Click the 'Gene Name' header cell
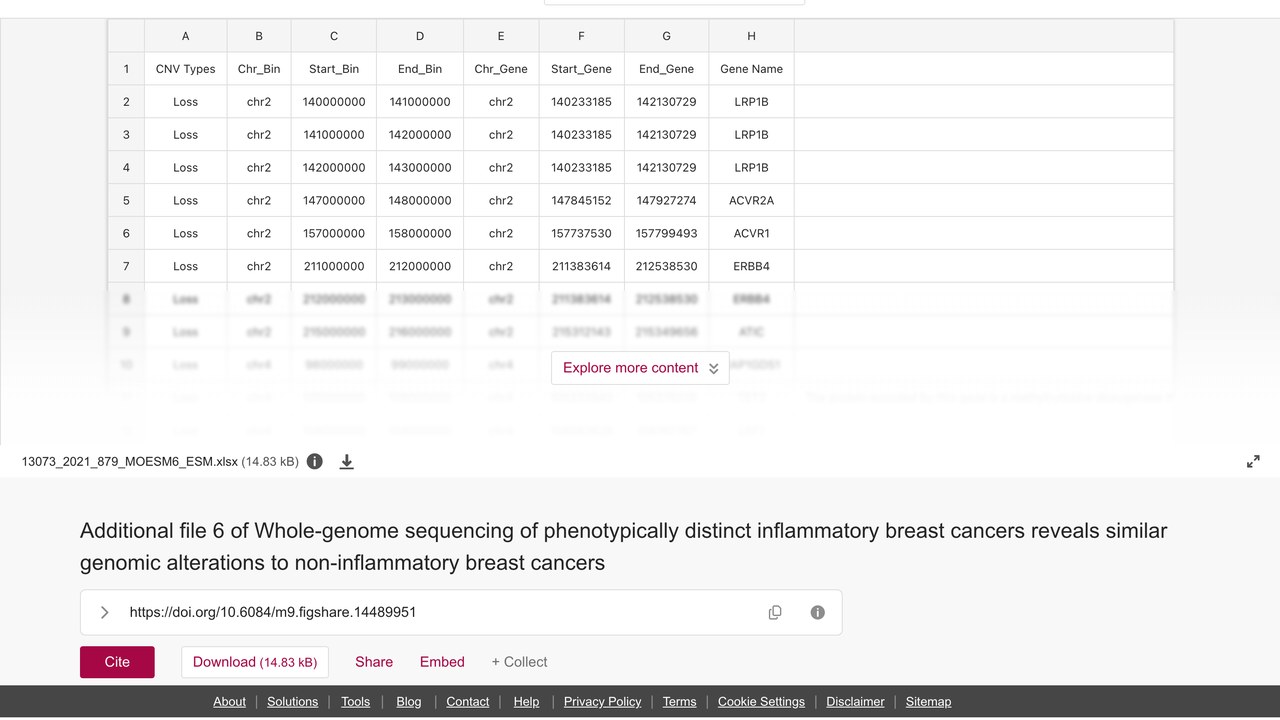 point(751,69)
